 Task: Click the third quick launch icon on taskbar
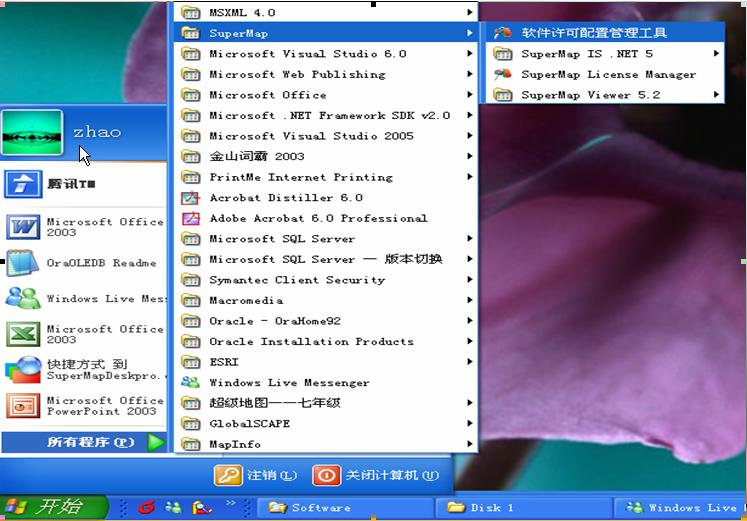click(x=202, y=508)
